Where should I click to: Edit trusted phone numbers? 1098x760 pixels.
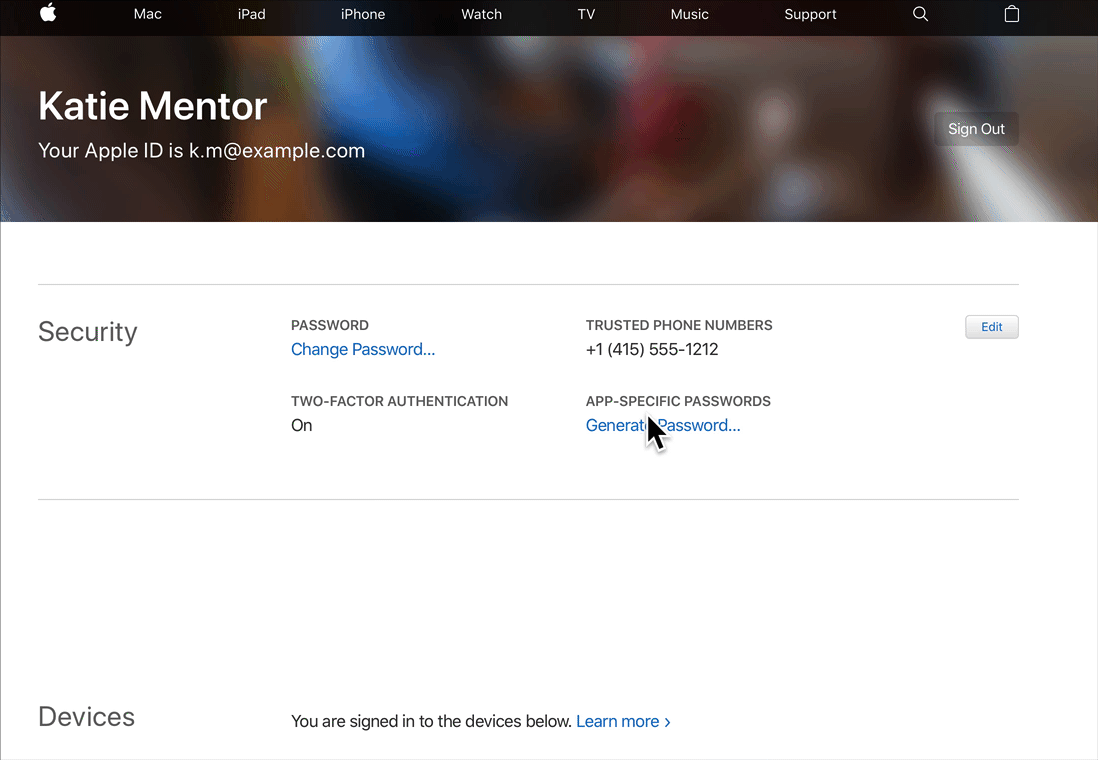tap(991, 326)
